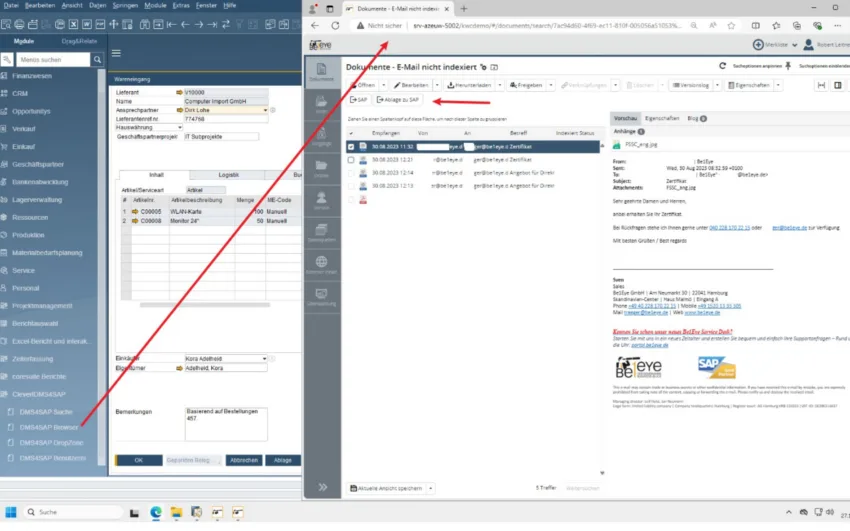
Task: Go to last record arrow in SAP toolbar
Action: tap(212, 24)
